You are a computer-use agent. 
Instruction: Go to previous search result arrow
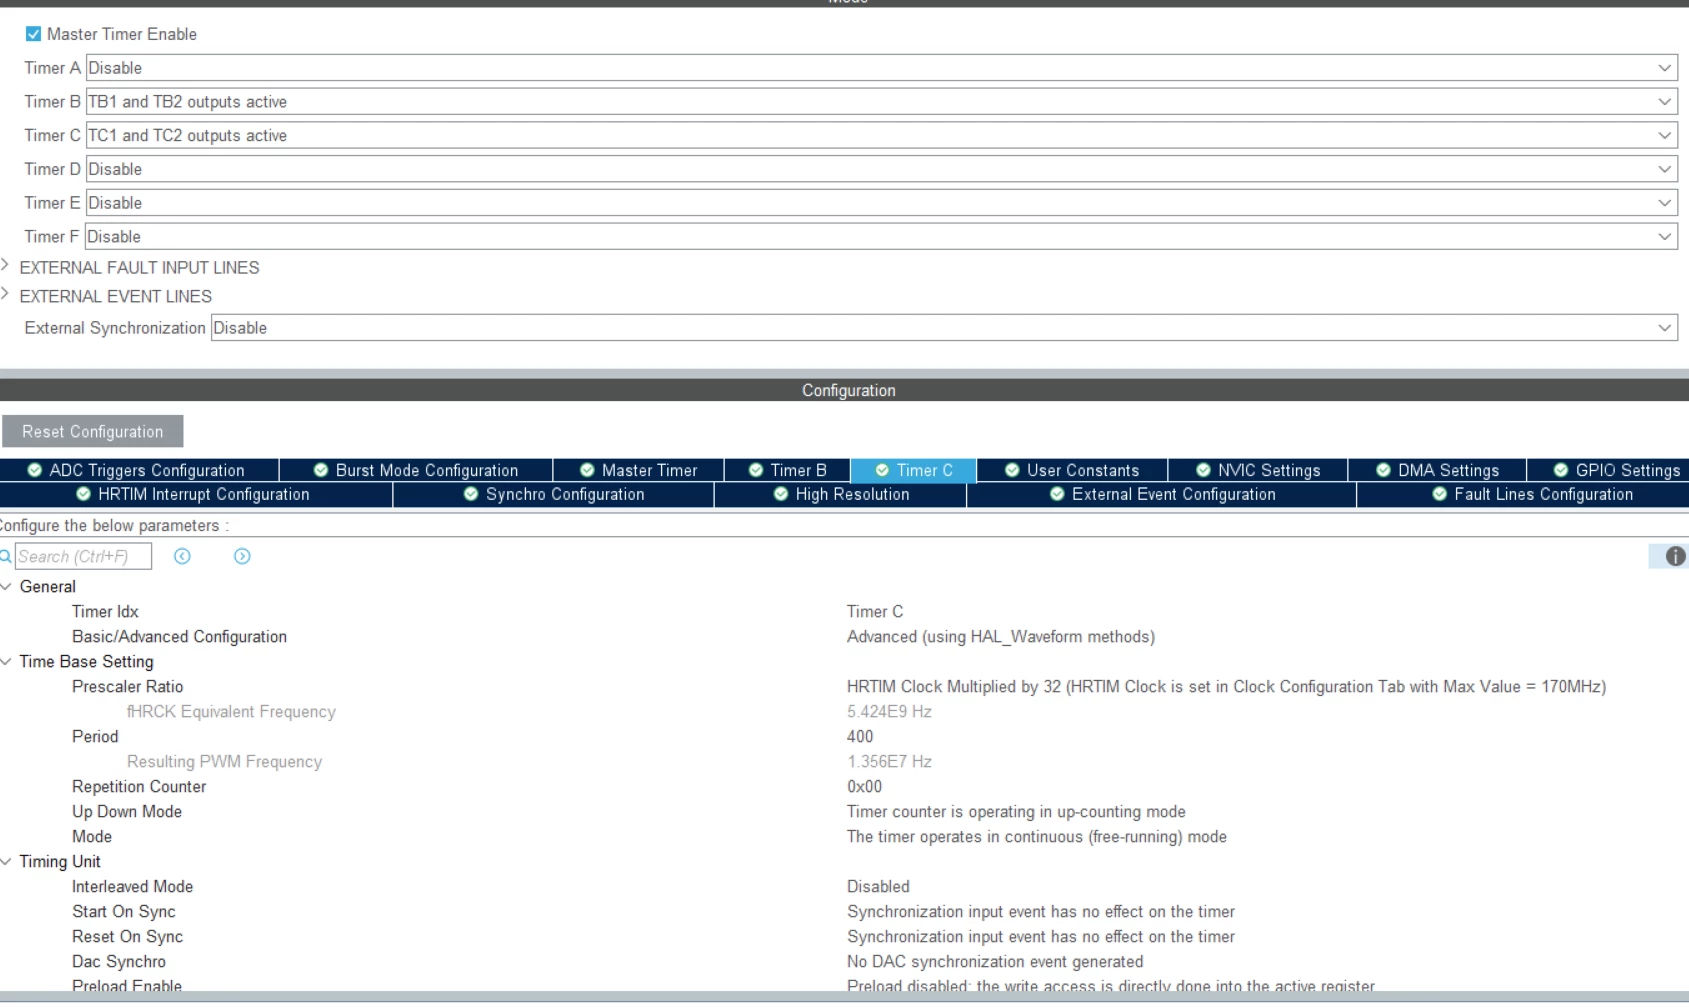(x=182, y=556)
